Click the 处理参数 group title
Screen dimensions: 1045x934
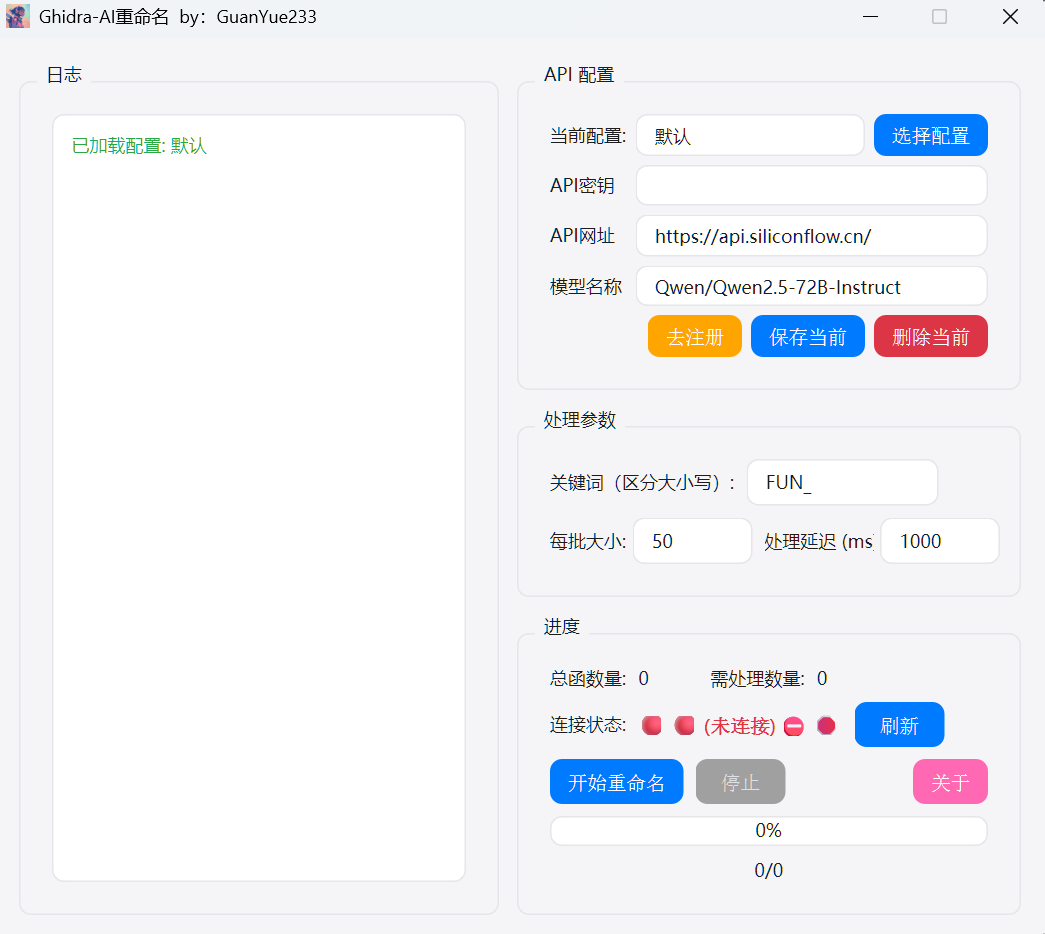tap(579, 420)
